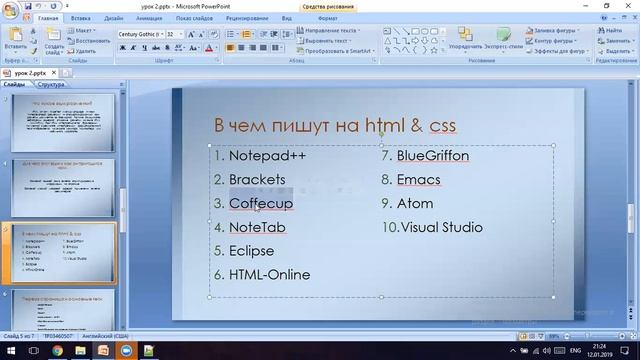Screen dimensions: 640x360
Task: Toggle numbered list button
Action: (x=246, y=35)
